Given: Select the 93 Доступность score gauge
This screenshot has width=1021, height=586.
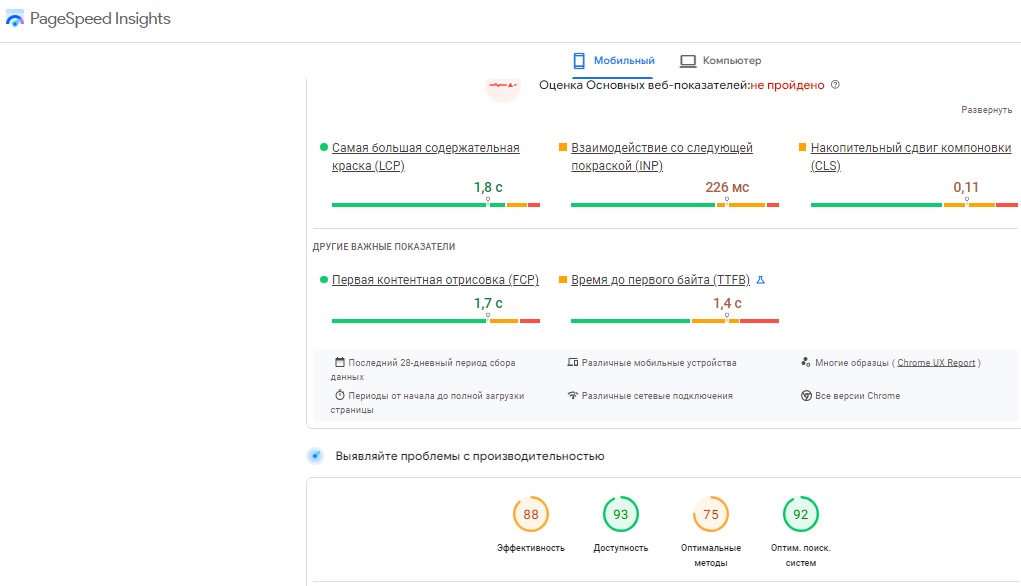Looking at the screenshot, I should click(621, 514).
